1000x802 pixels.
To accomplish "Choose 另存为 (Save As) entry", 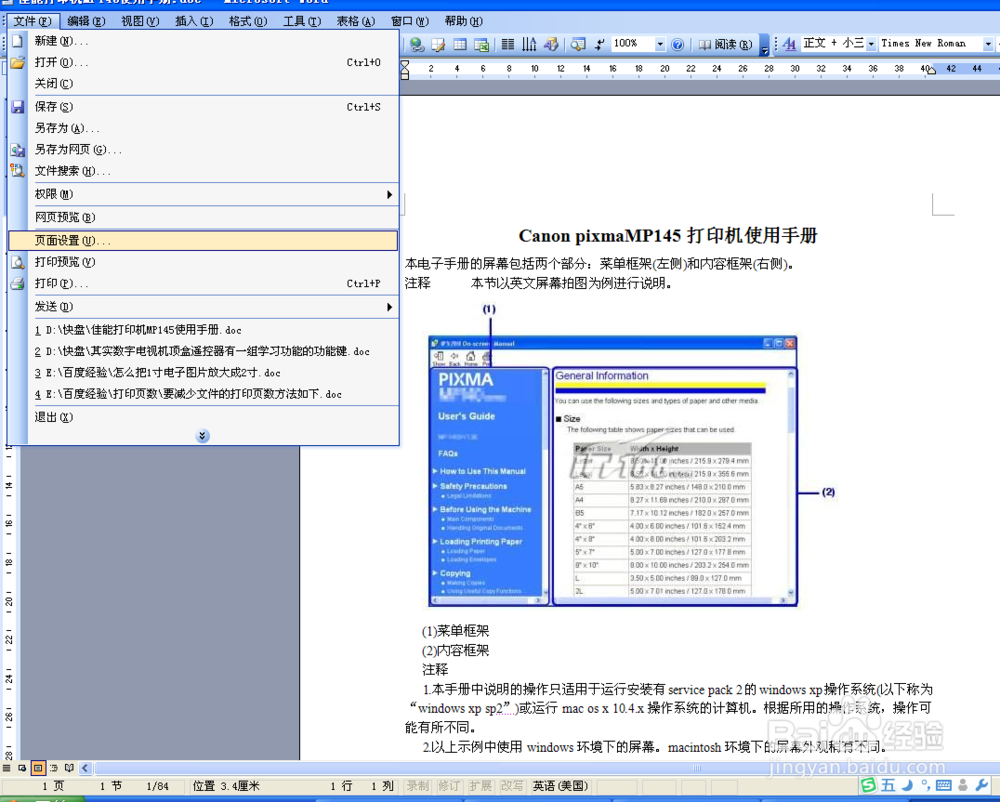I will click(x=203, y=128).
